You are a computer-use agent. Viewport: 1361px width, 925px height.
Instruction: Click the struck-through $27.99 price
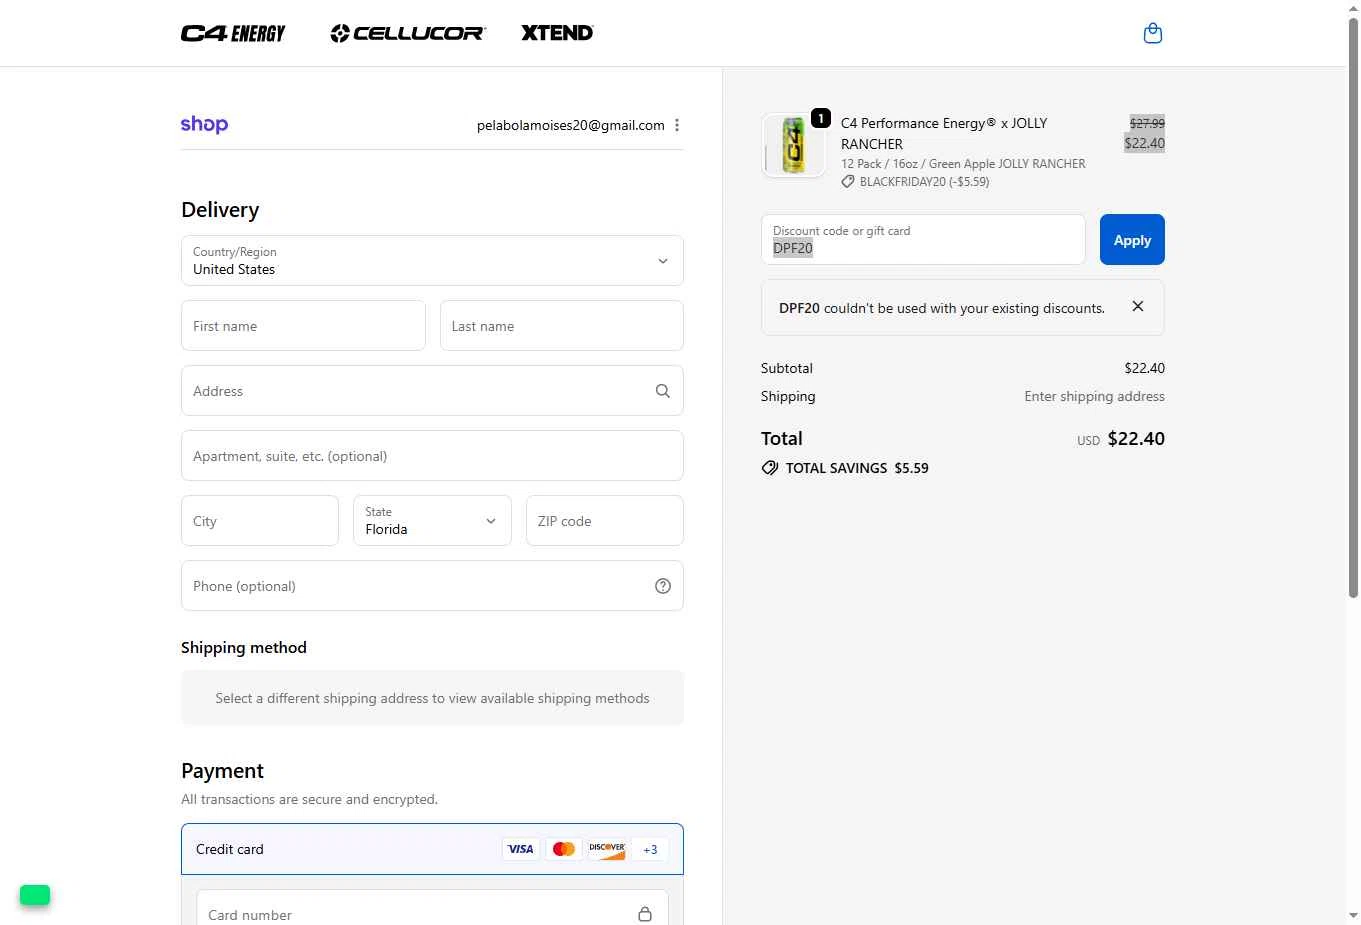(x=1147, y=123)
